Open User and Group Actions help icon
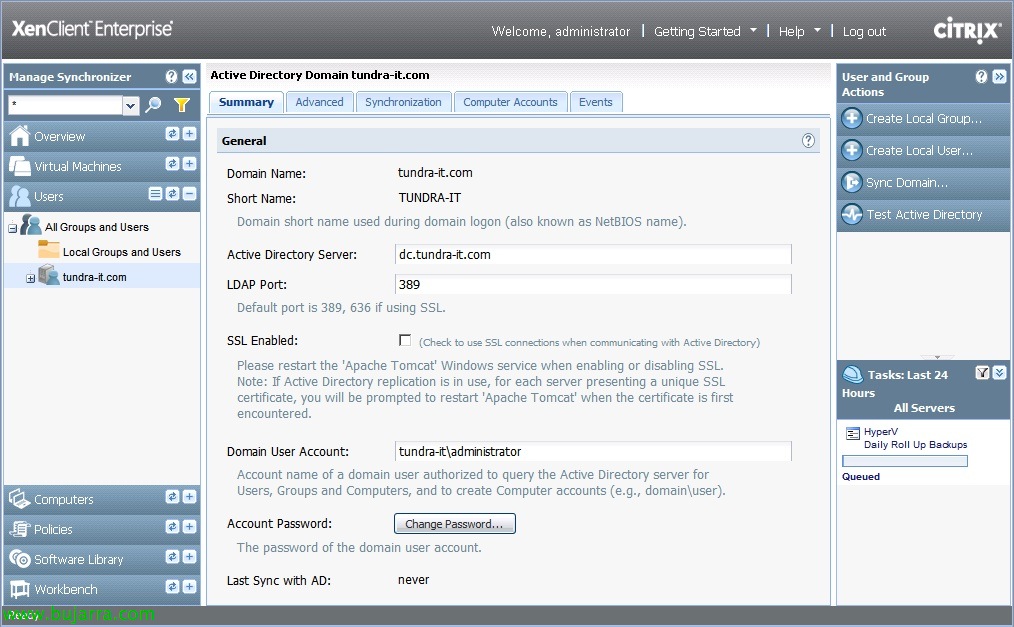Viewport: 1014px width, 627px height. coord(982,77)
